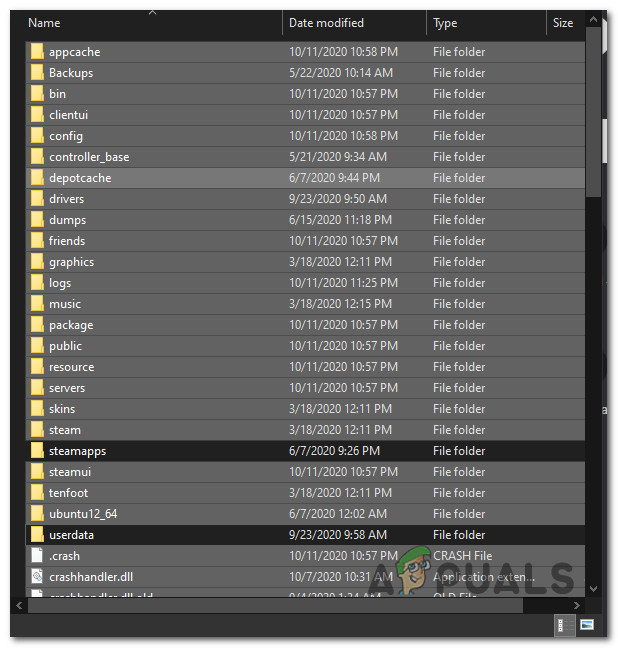
Task: Click the horizontal scrollbar thumb
Action: 275,605
